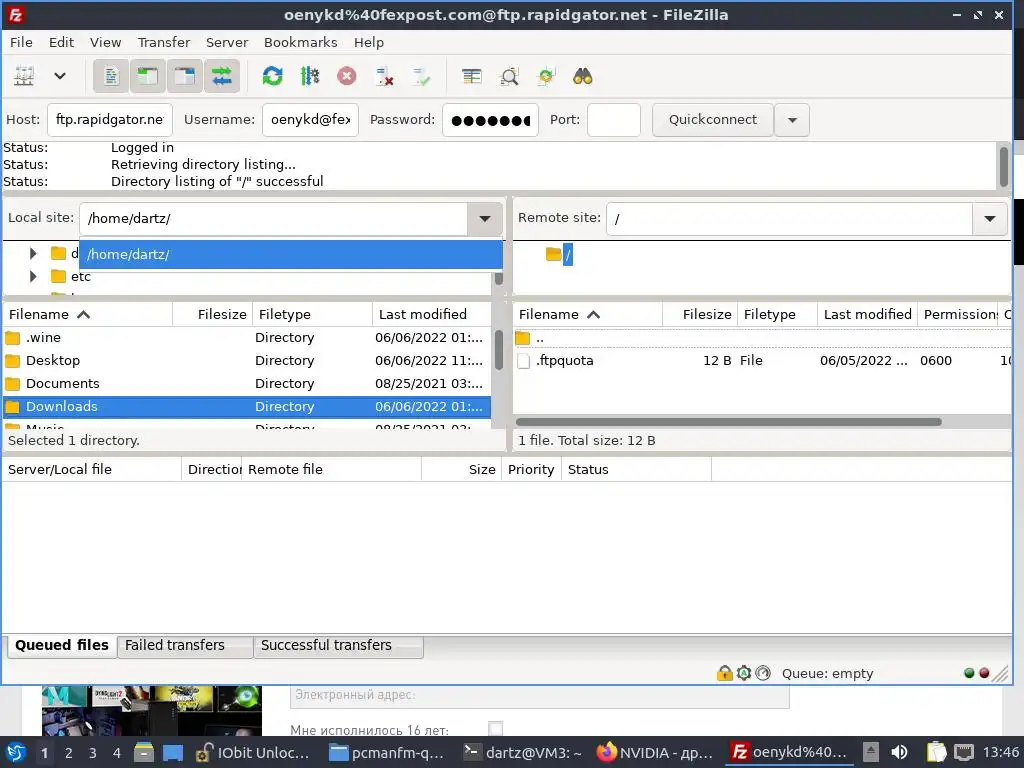Click the remote list horizontal scrollbar
The image size is (1024, 768).
pos(728,422)
